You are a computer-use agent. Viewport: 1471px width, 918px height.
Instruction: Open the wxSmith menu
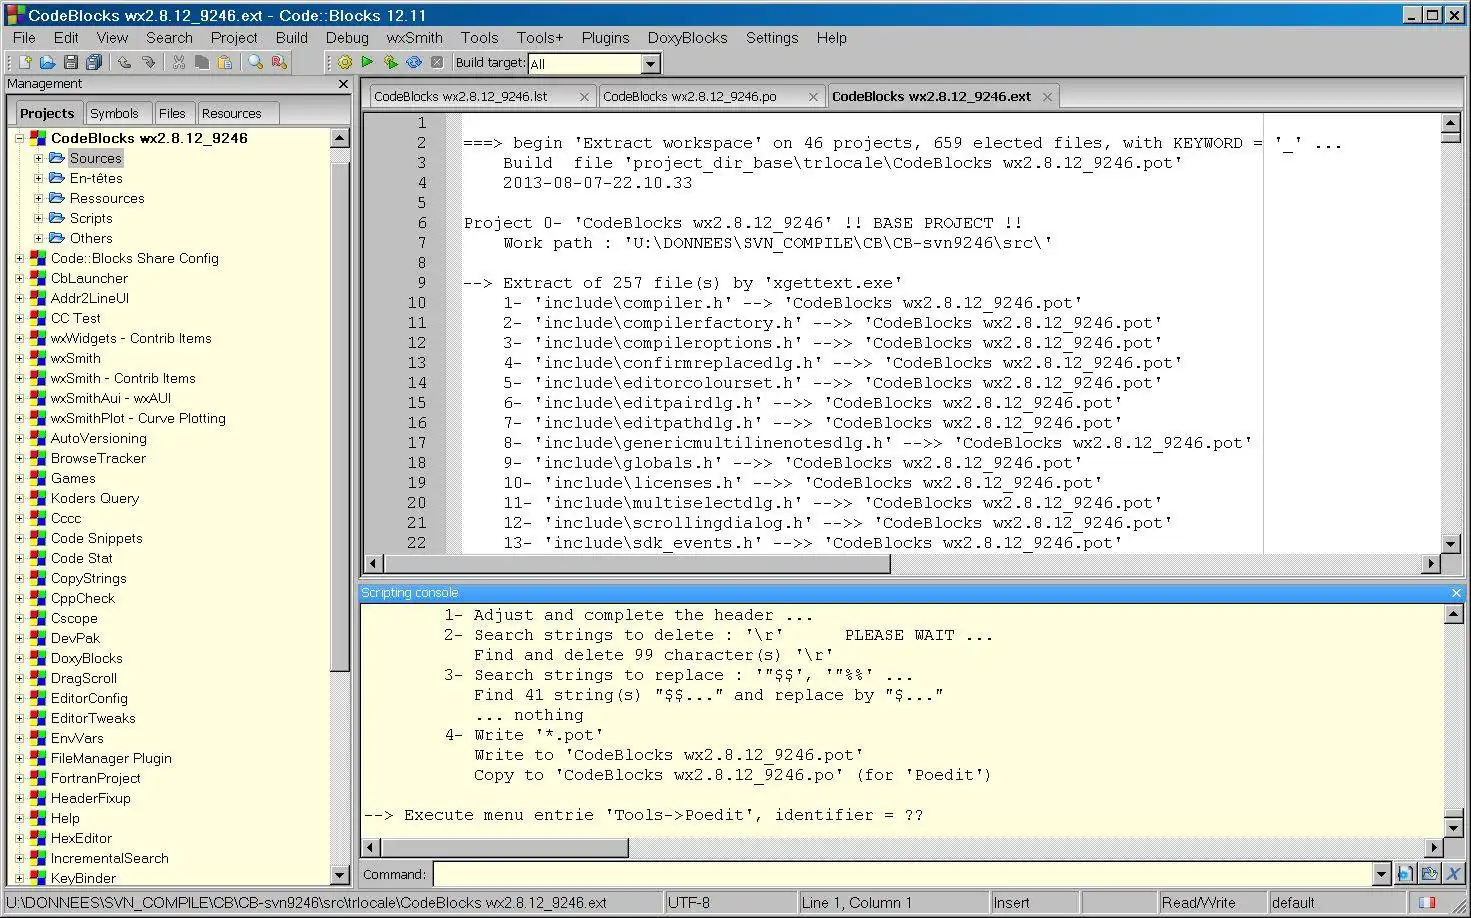(414, 38)
